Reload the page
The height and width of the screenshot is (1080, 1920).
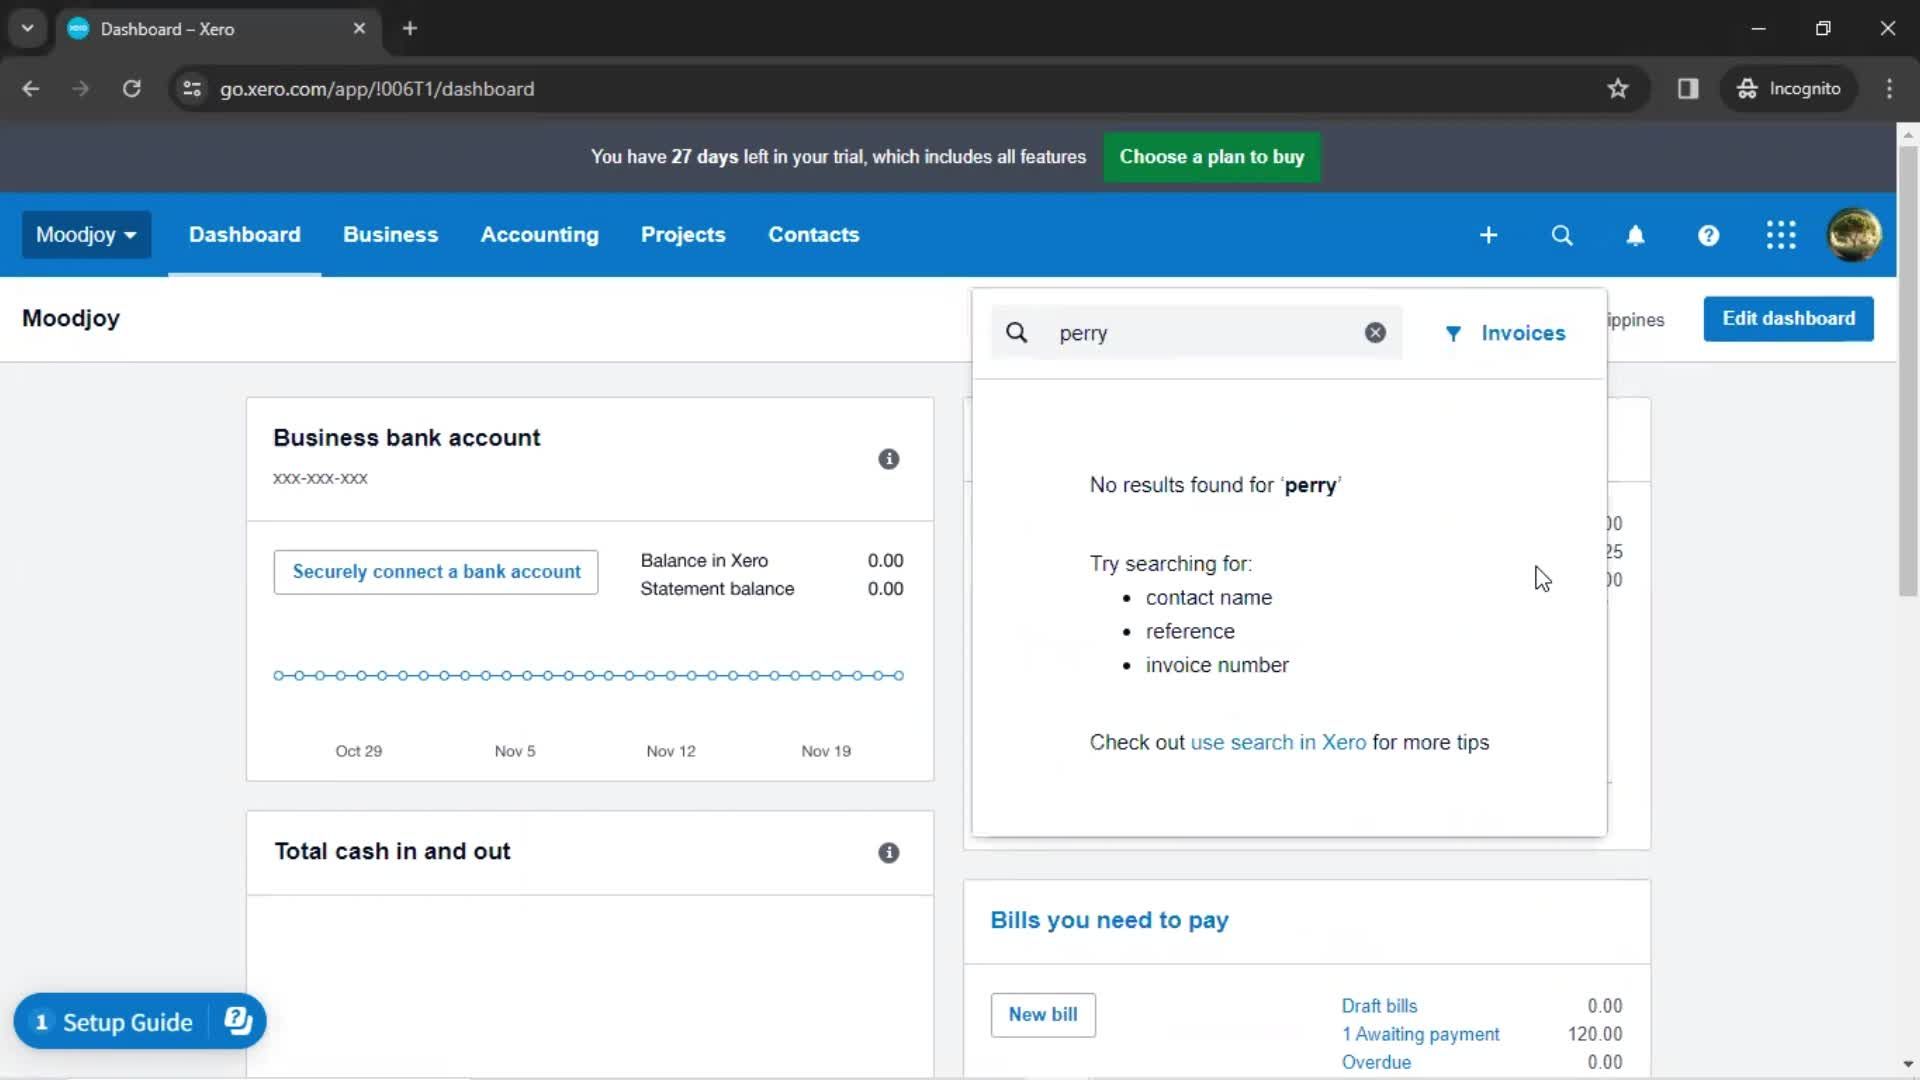point(131,89)
